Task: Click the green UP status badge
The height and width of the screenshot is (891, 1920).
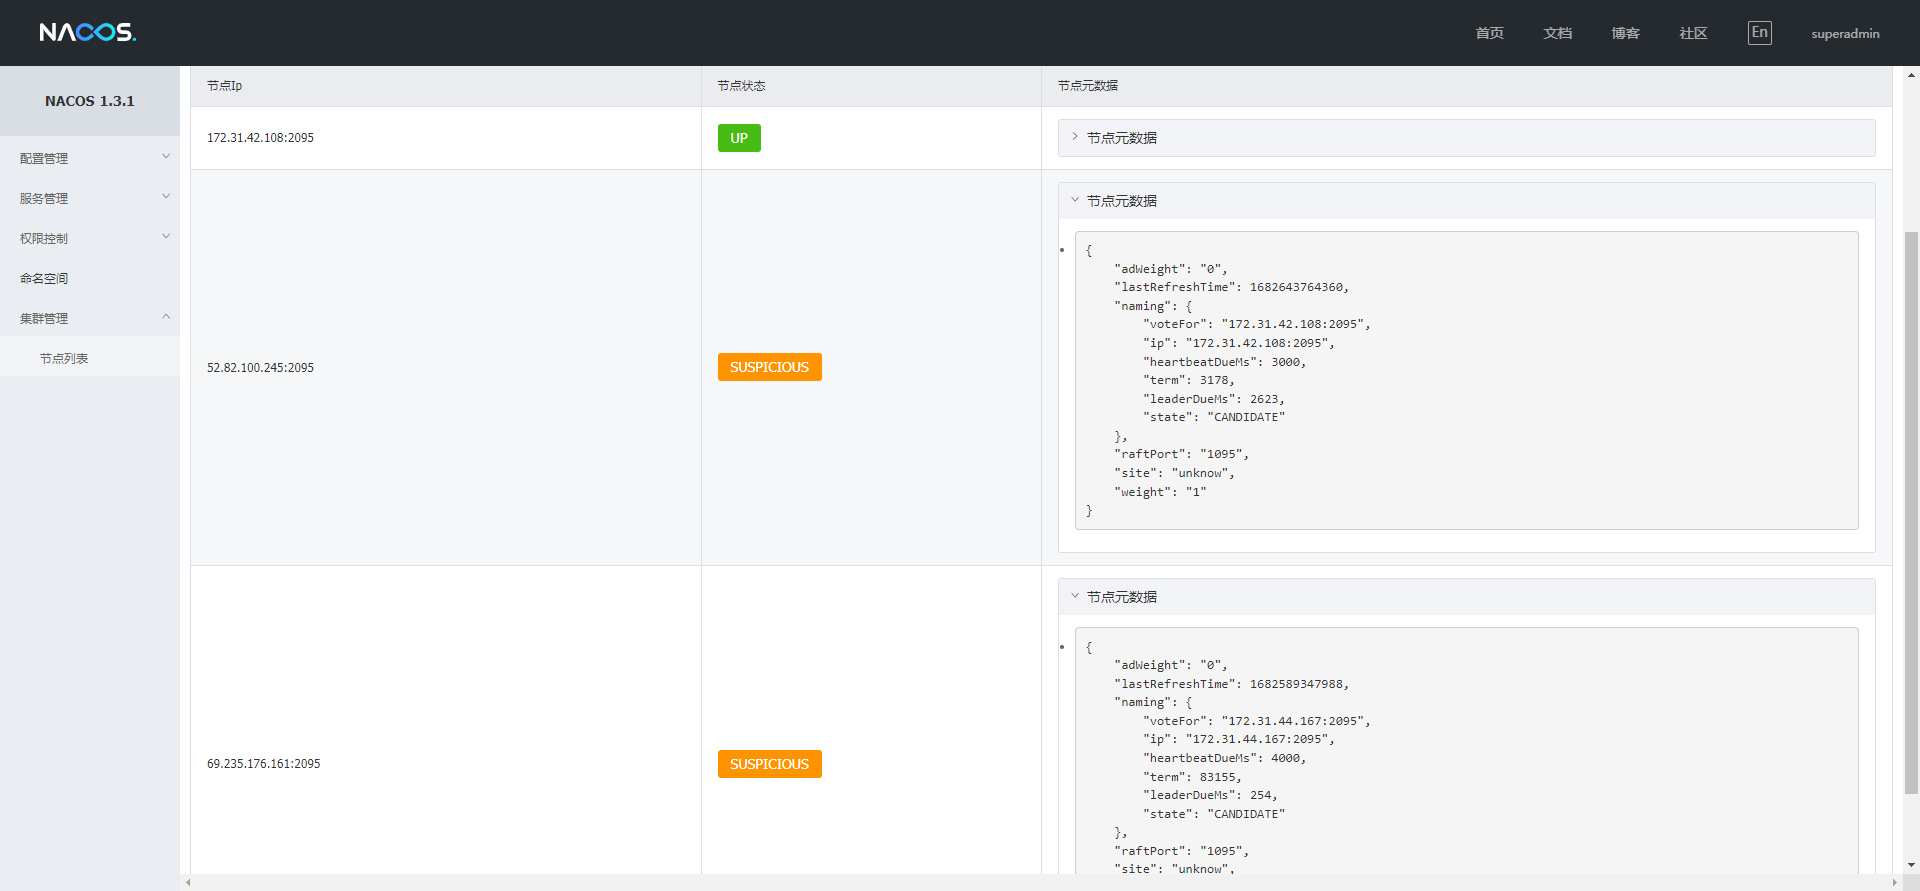Action: 739,138
